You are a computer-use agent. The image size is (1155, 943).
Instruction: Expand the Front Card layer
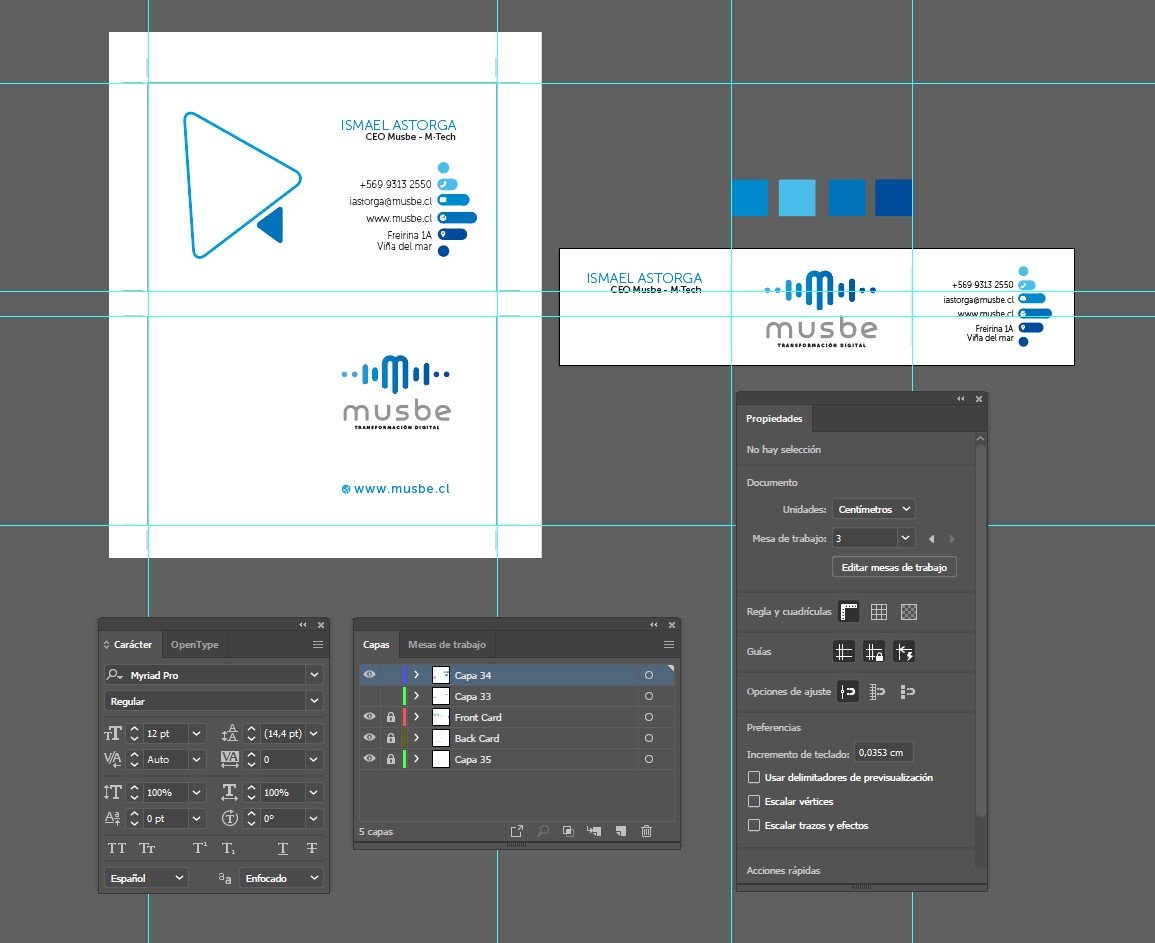[416, 717]
